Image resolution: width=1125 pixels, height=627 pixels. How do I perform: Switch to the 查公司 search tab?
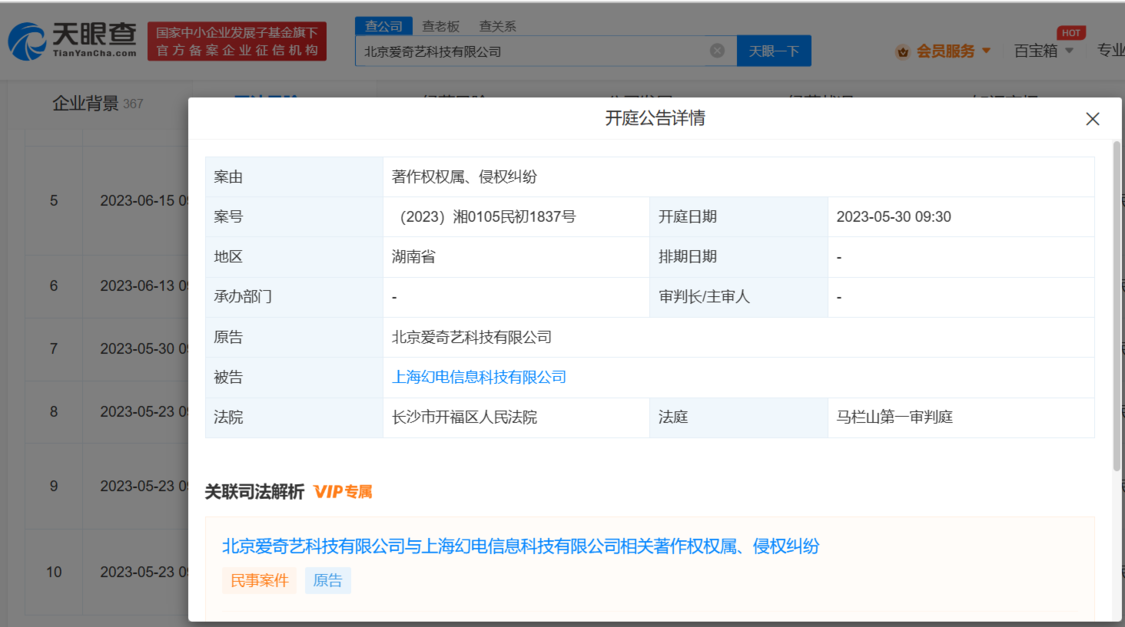tap(384, 27)
